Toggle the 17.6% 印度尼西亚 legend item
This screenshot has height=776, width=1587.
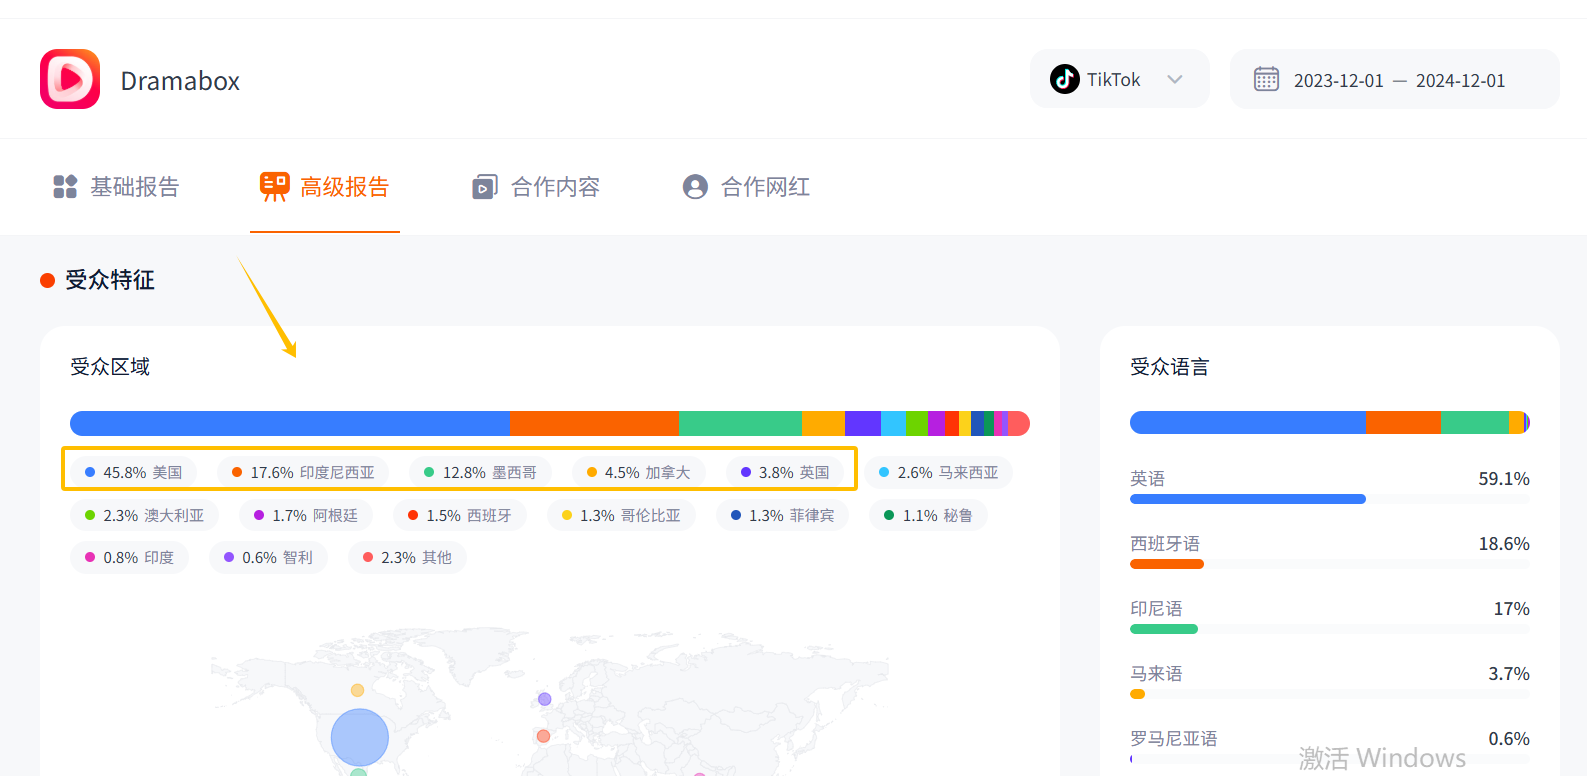(x=303, y=472)
